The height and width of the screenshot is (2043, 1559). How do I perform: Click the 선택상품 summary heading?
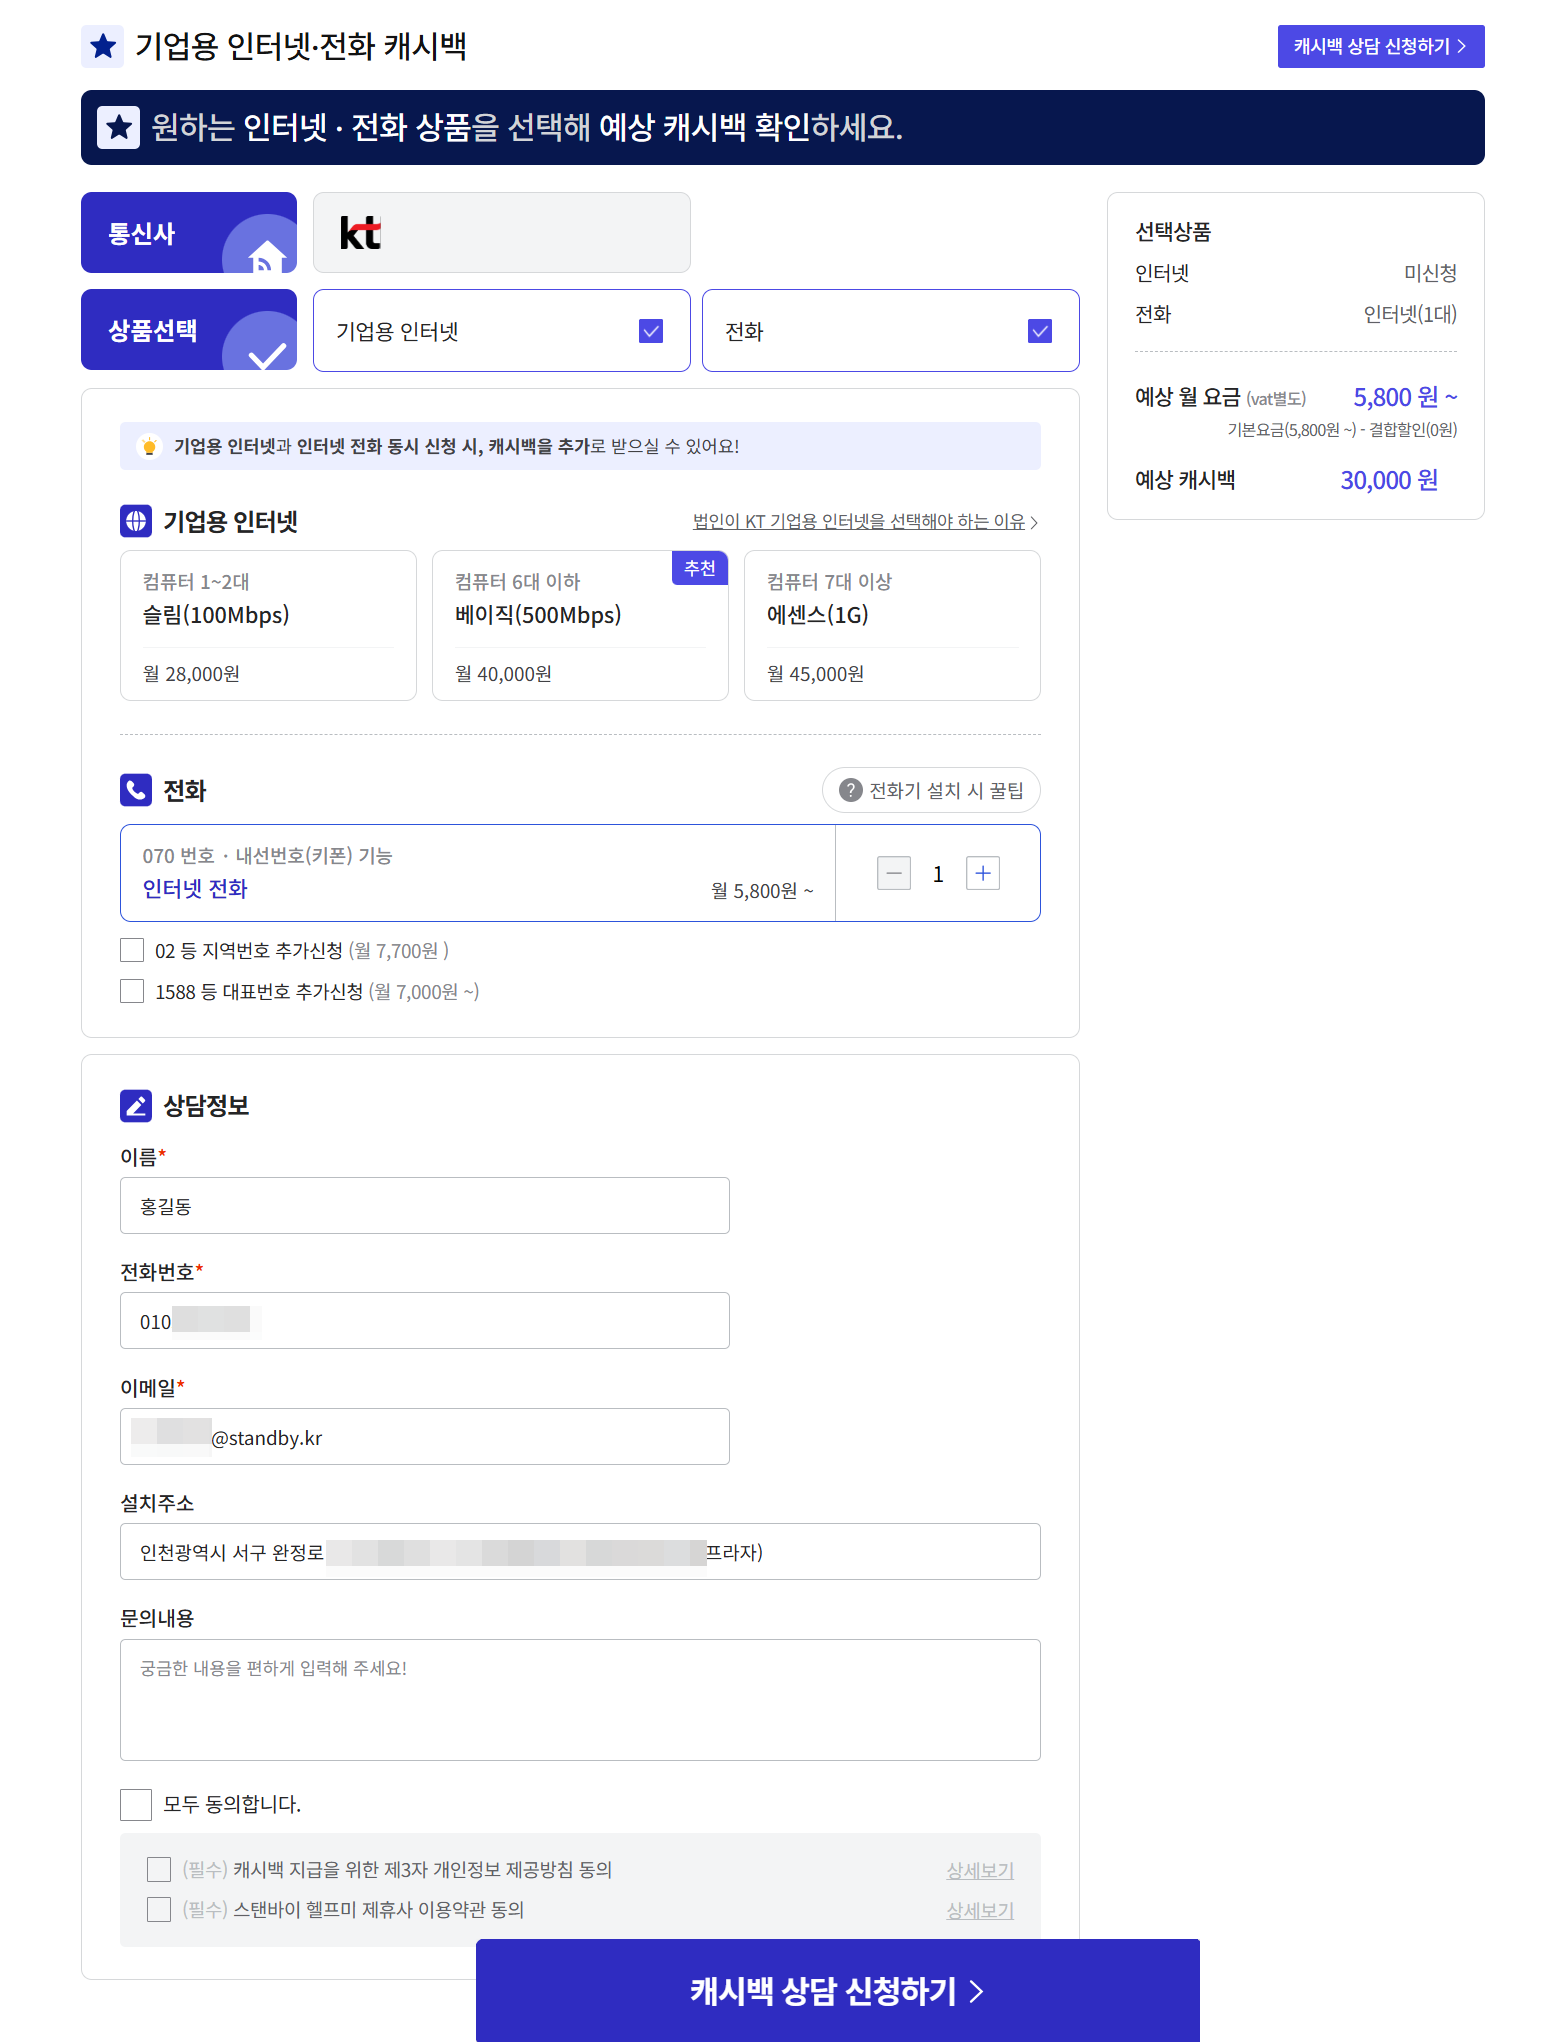click(1173, 232)
